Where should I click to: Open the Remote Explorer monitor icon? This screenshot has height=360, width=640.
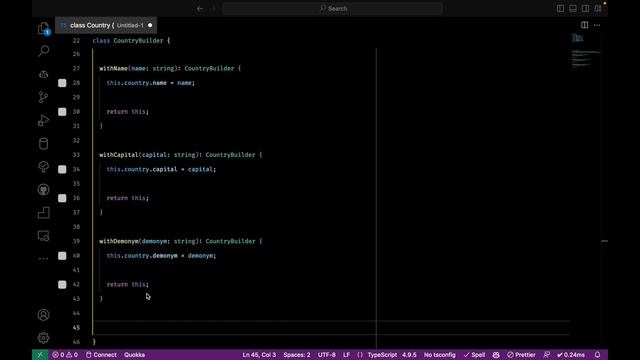(x=43, y=236)
